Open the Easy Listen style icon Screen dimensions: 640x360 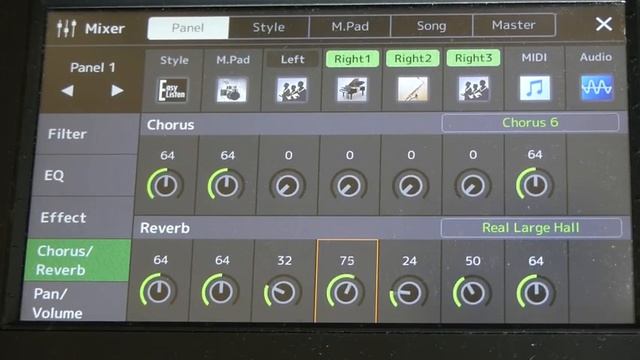[172, 90]
